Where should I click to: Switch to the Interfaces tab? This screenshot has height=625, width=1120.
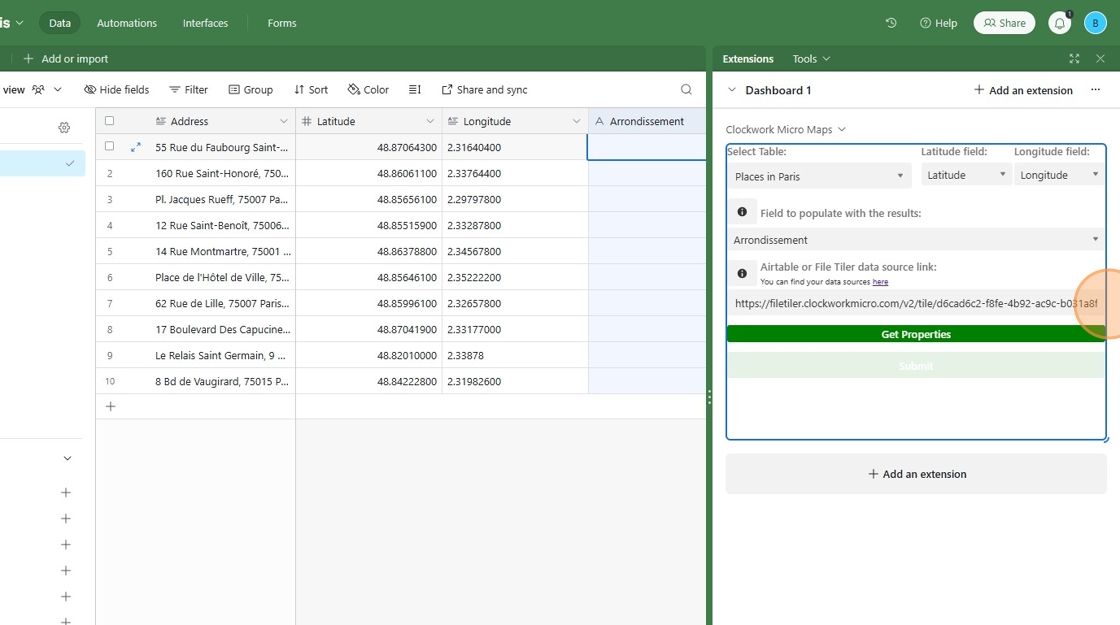[205, 23]
